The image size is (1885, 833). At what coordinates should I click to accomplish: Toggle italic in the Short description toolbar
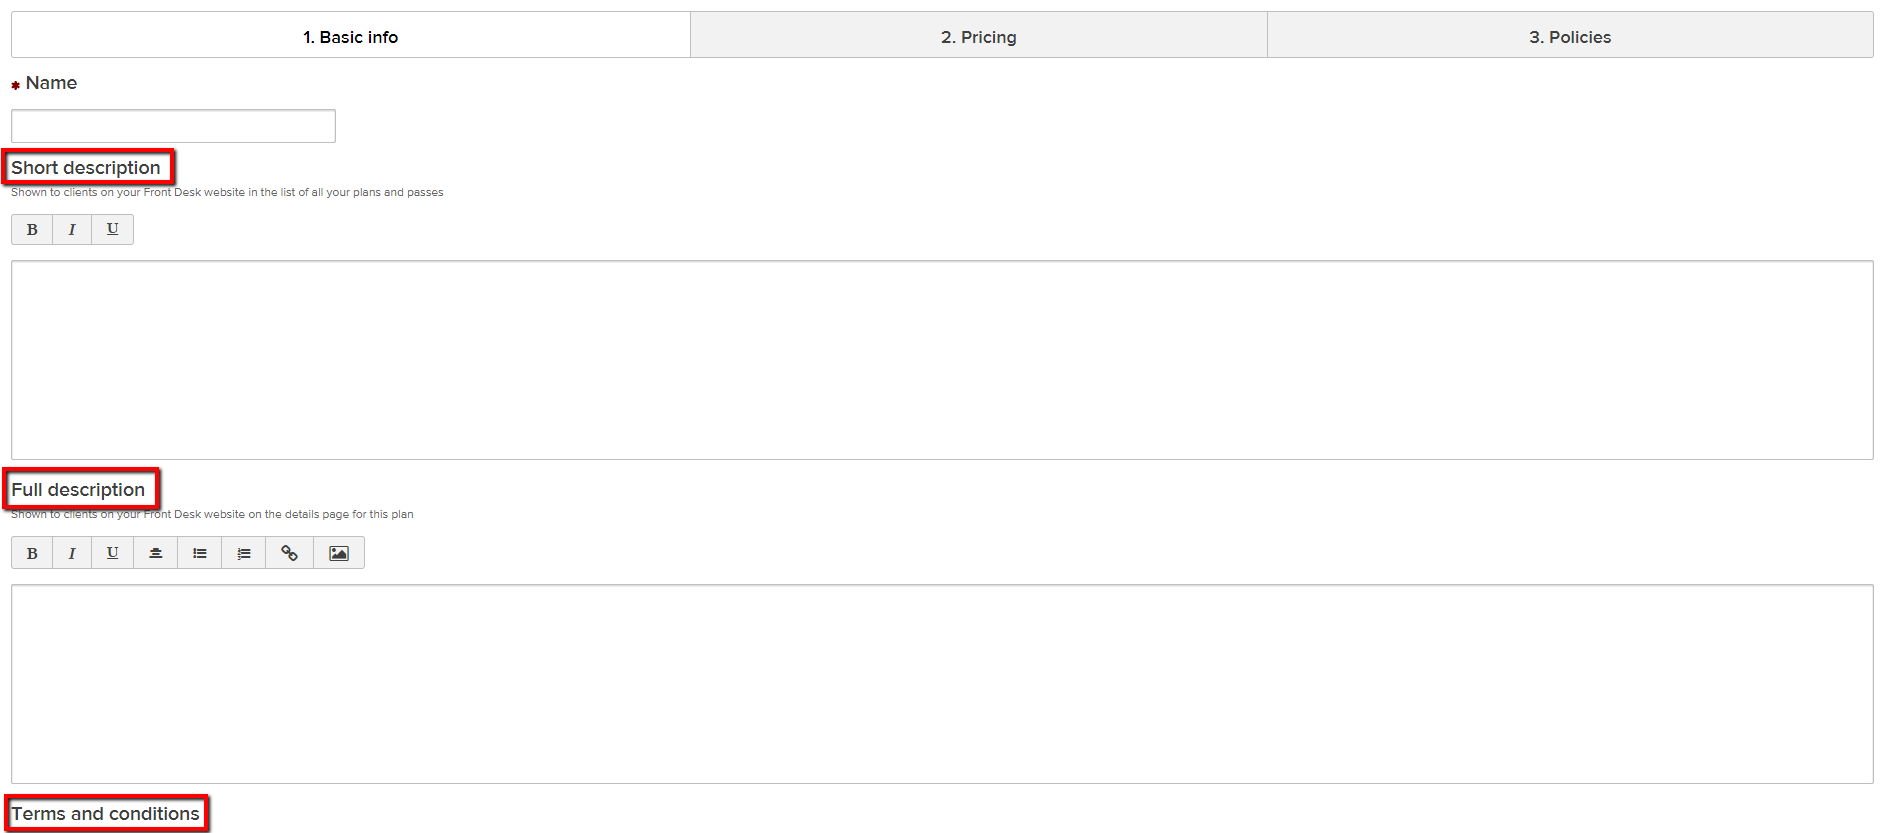click(72, 229)
